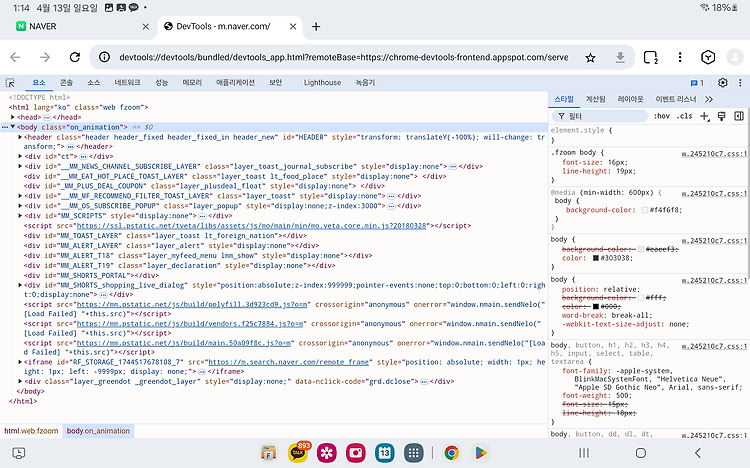Reload the page in Chrome
The image size is (750, 468).
click(75, 57)
